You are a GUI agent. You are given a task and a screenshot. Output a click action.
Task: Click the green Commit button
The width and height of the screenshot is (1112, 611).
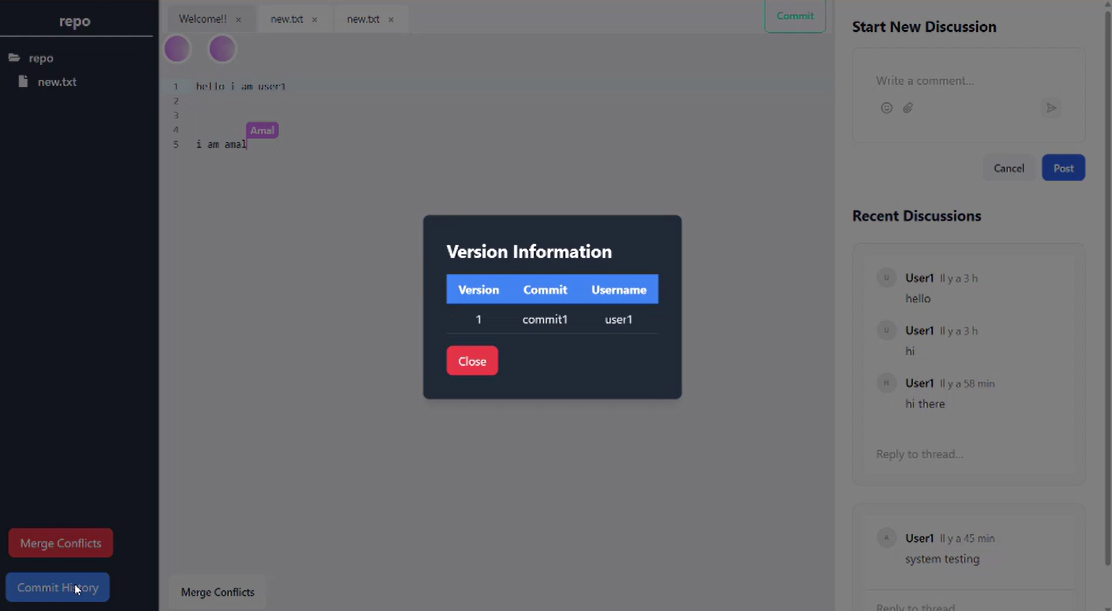795,16
